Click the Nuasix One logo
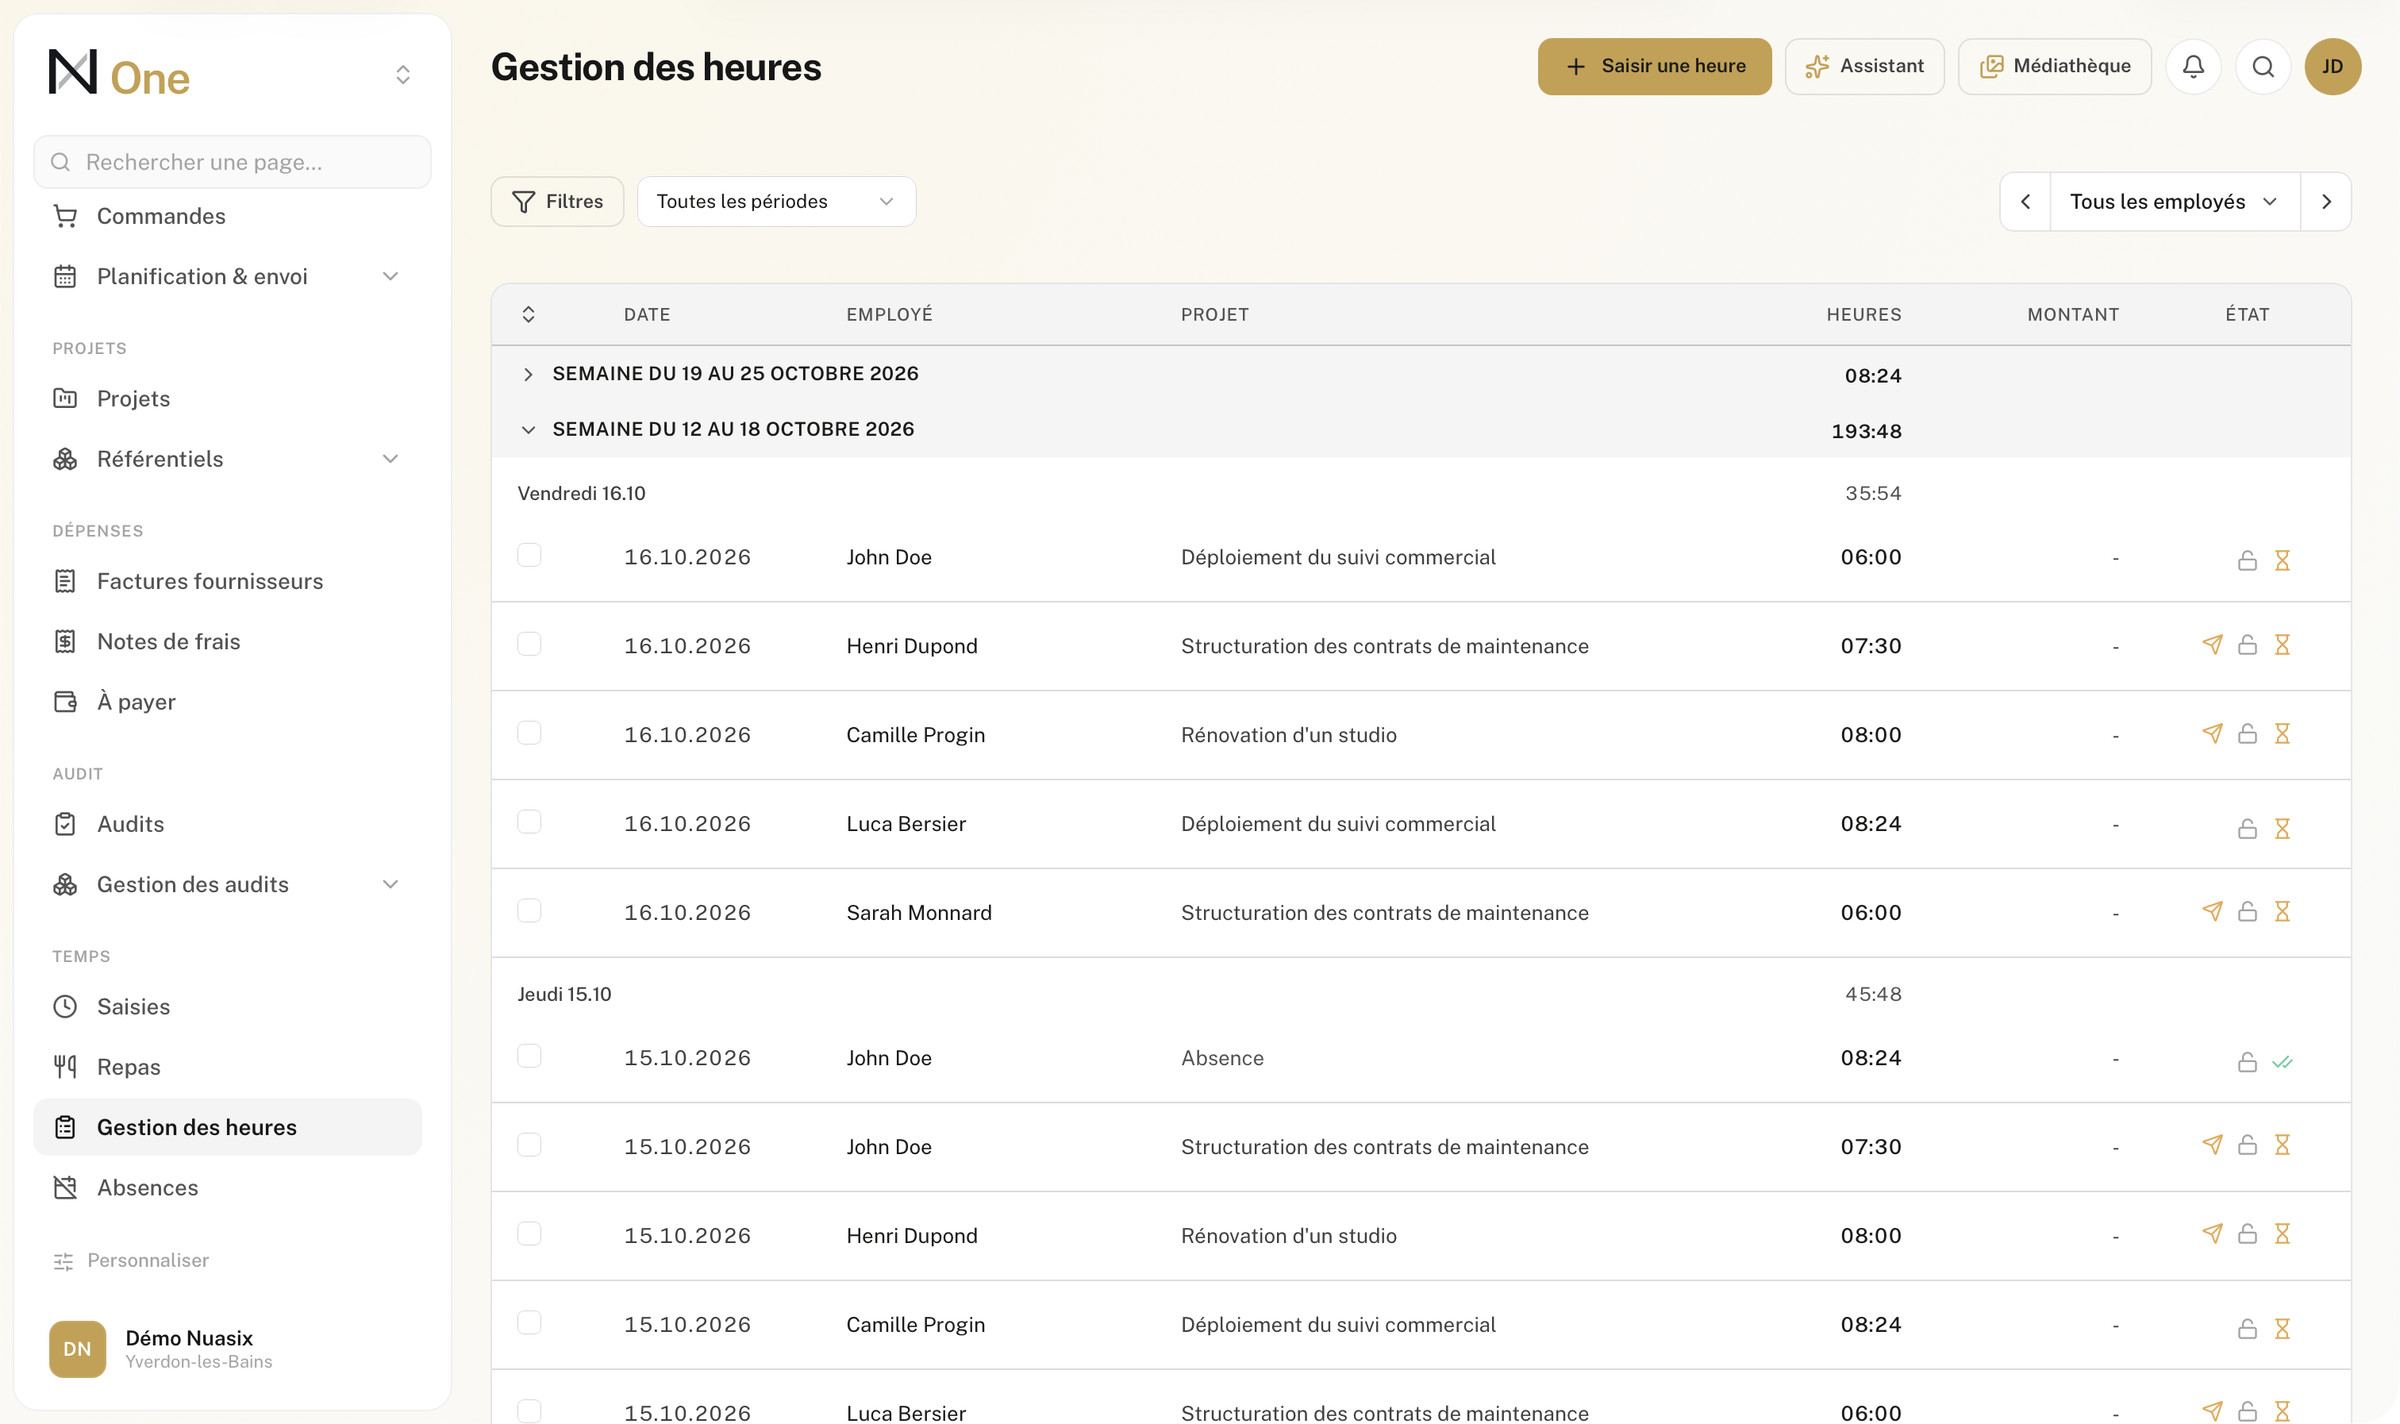This screenshot has height=1424, width=2400. (119, 73)
